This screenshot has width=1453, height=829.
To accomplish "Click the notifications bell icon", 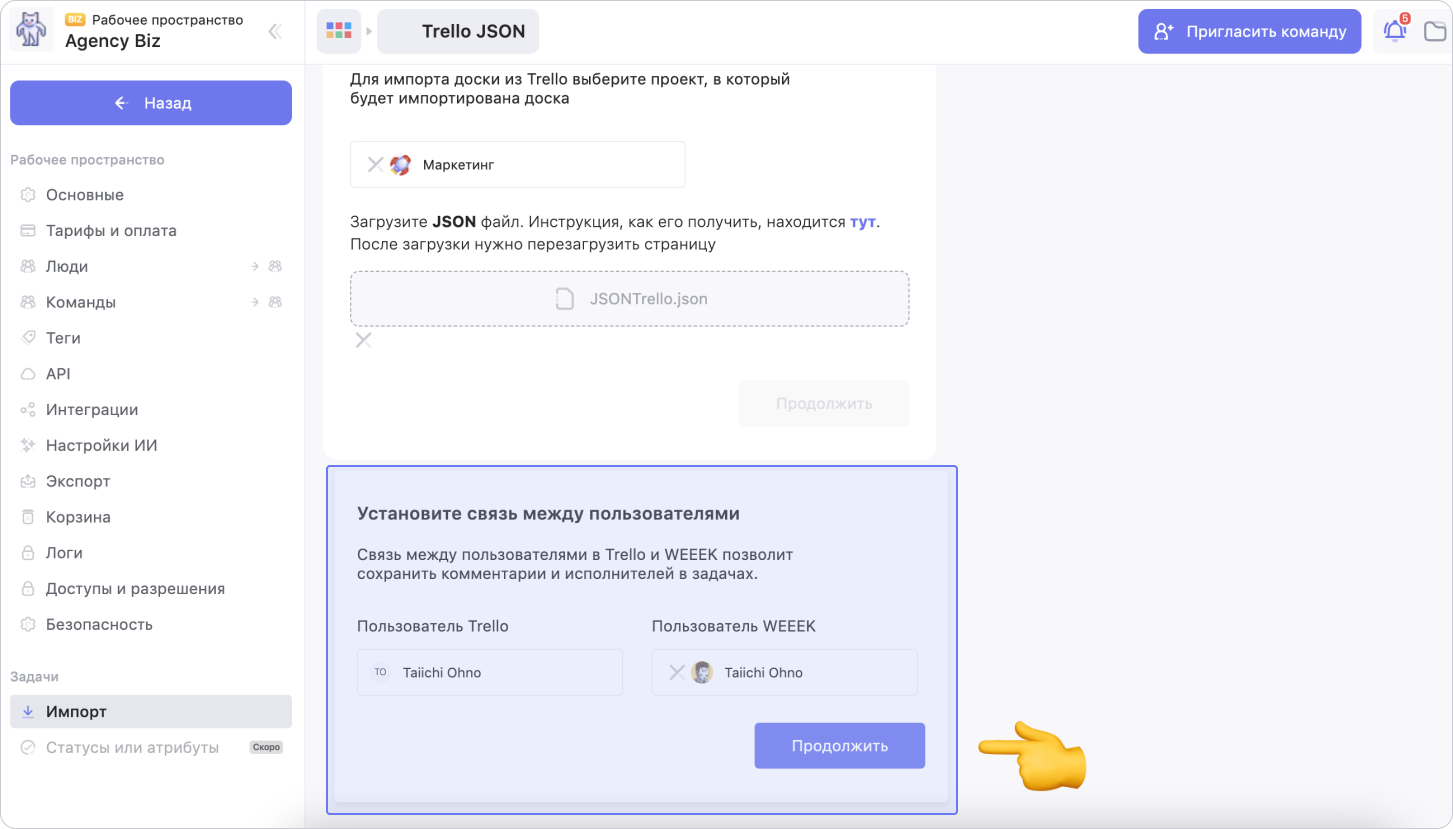I will [x=1394, y=31].
